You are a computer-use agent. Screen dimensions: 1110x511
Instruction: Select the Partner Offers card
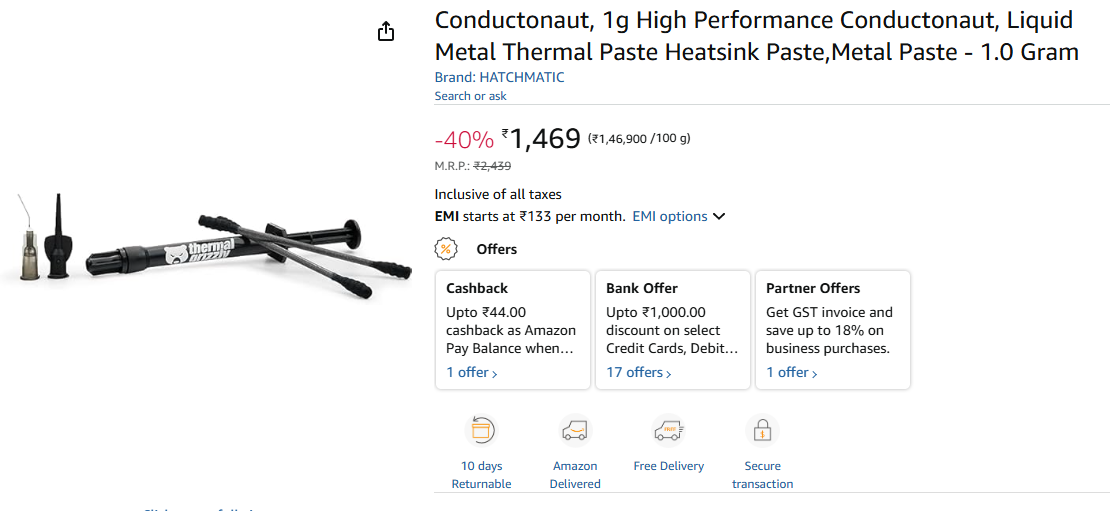pos(832,318)
